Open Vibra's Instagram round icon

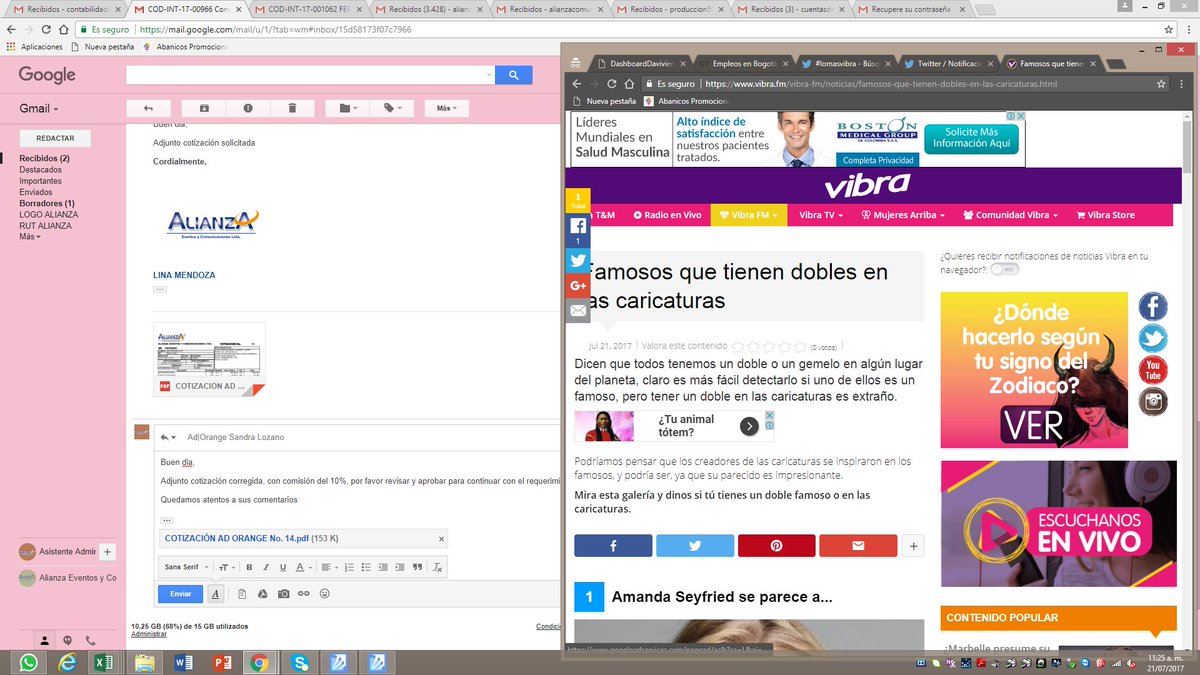click(1153, 402)
